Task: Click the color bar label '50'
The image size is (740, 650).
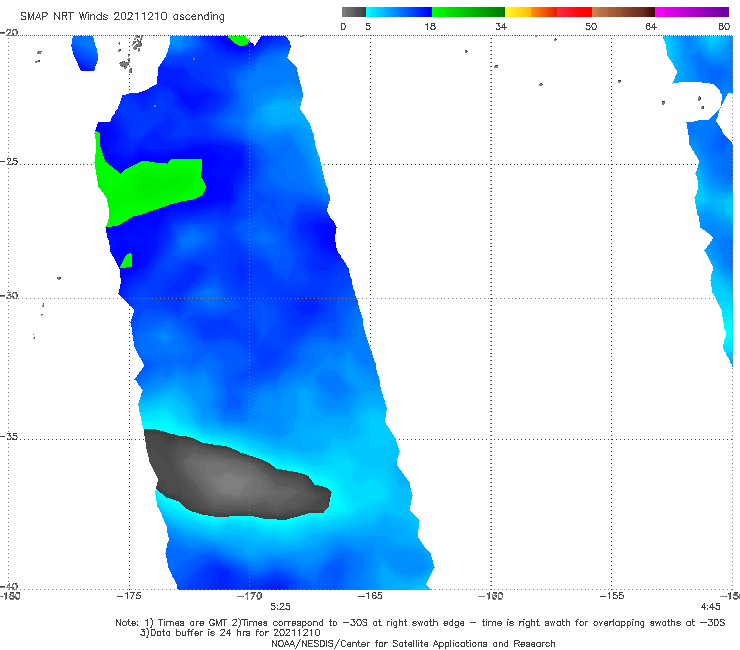Action: tap(591, 26)
